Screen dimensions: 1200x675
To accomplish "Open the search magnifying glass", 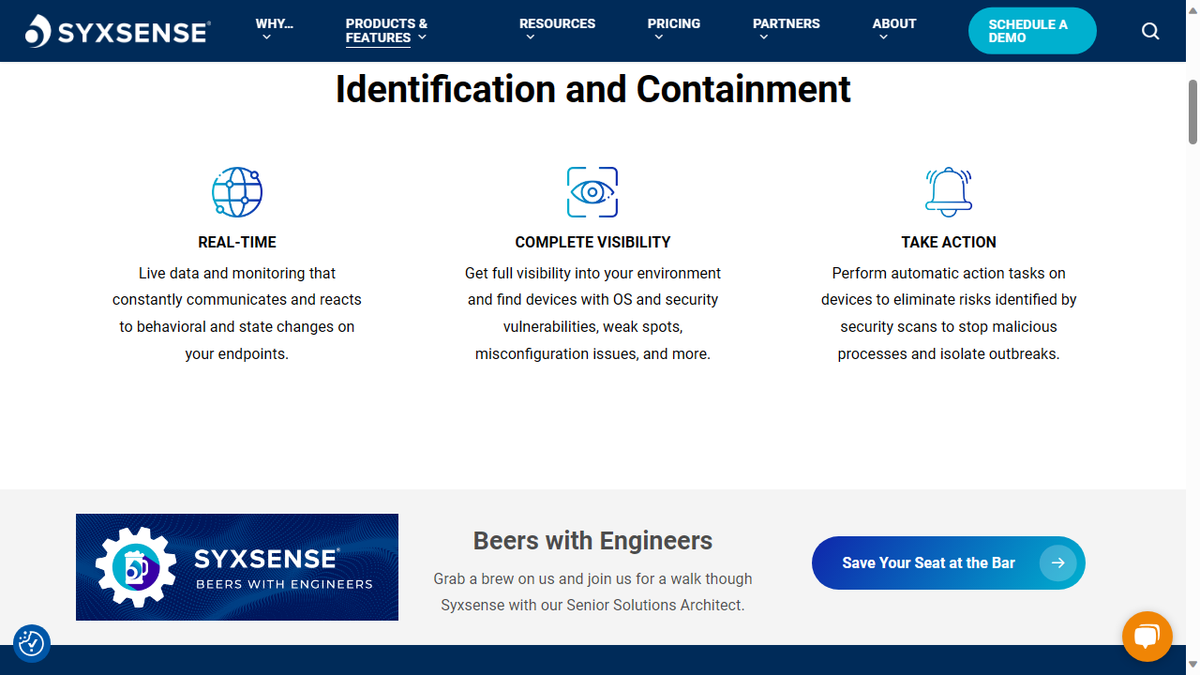I will (x=1150, y=31).
